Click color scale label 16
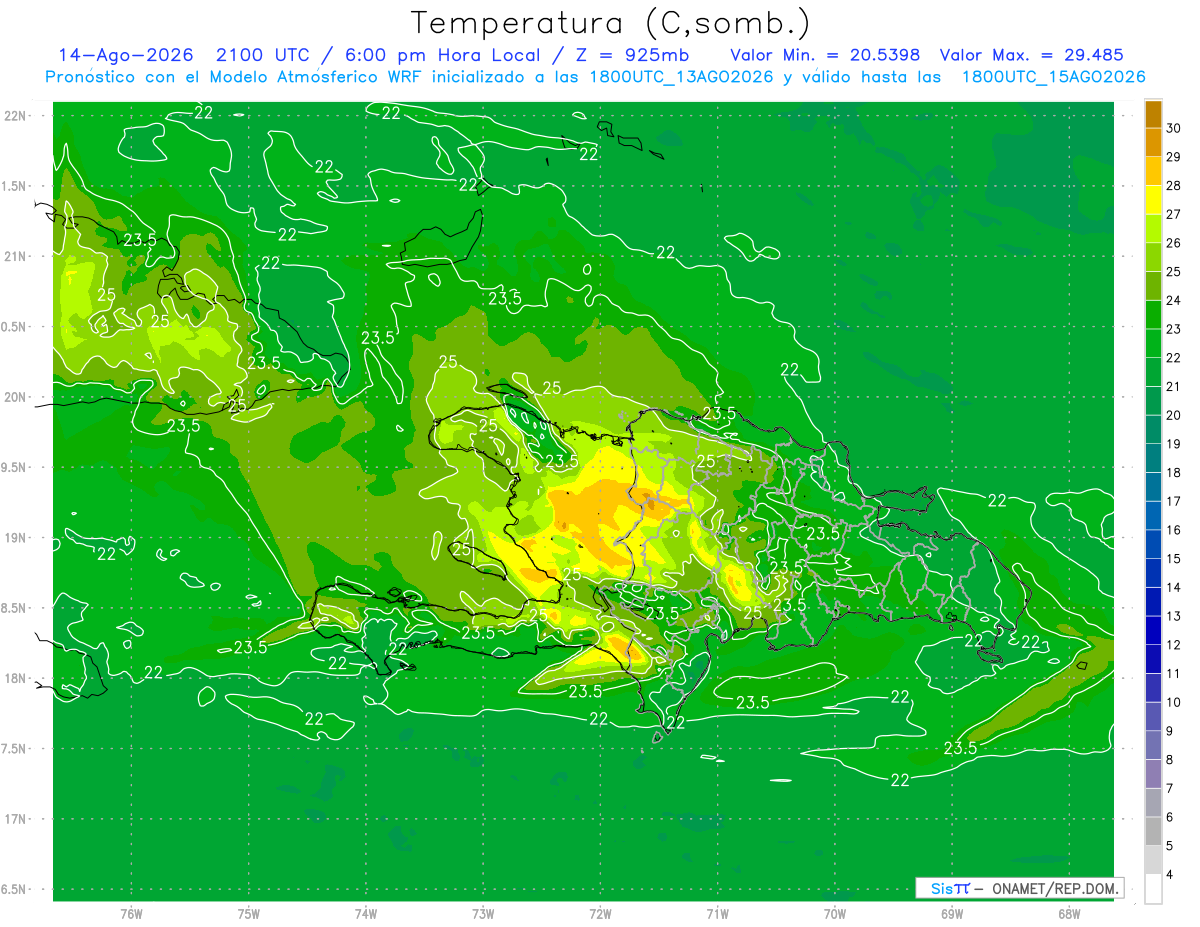 (1173, 530)
